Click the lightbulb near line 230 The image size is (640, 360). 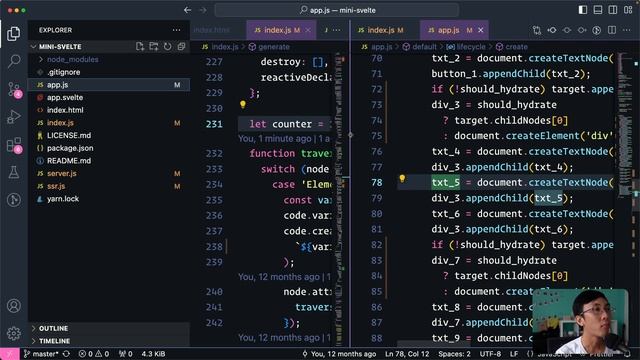243,104
